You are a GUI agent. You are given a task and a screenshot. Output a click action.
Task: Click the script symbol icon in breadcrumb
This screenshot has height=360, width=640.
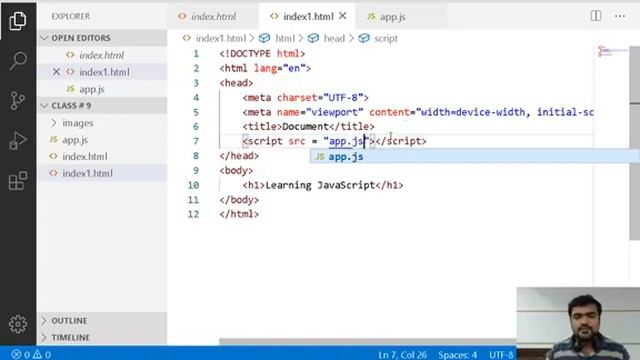point(364,38)
